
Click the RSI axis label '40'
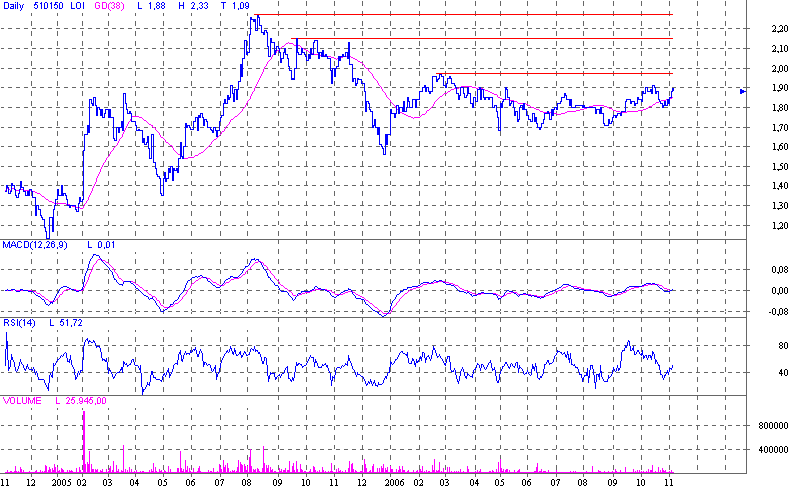pyautogui.click(x=783, y=373)
